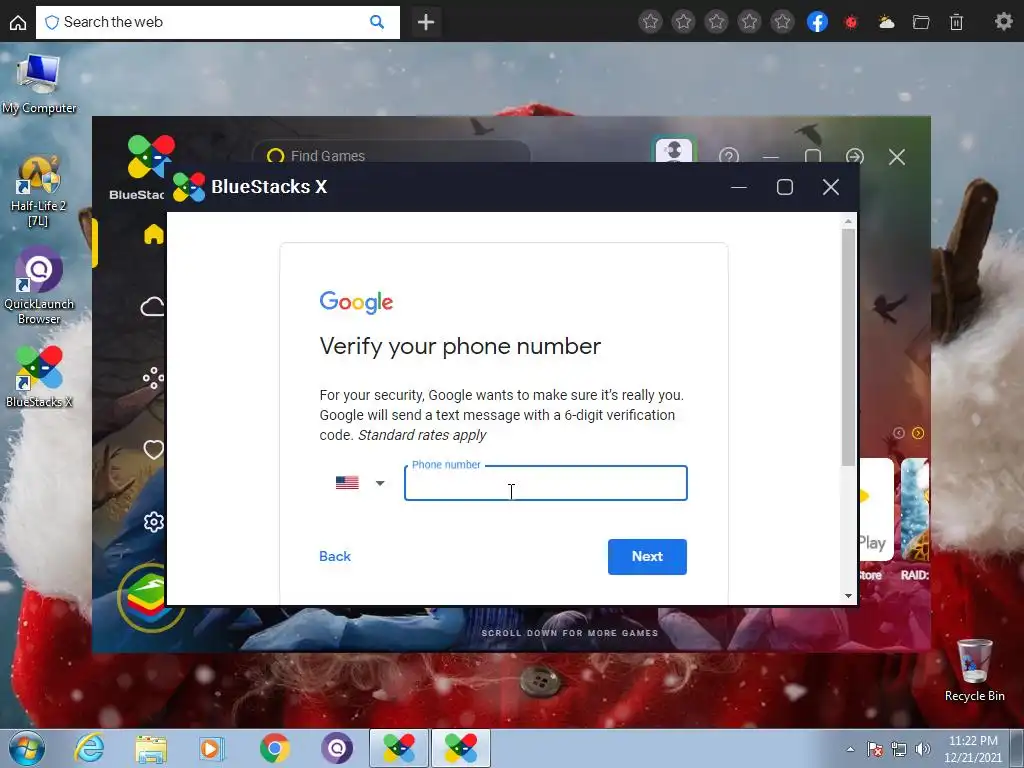Open Half-Life 2 desktop shortcut

pos(38,191)
